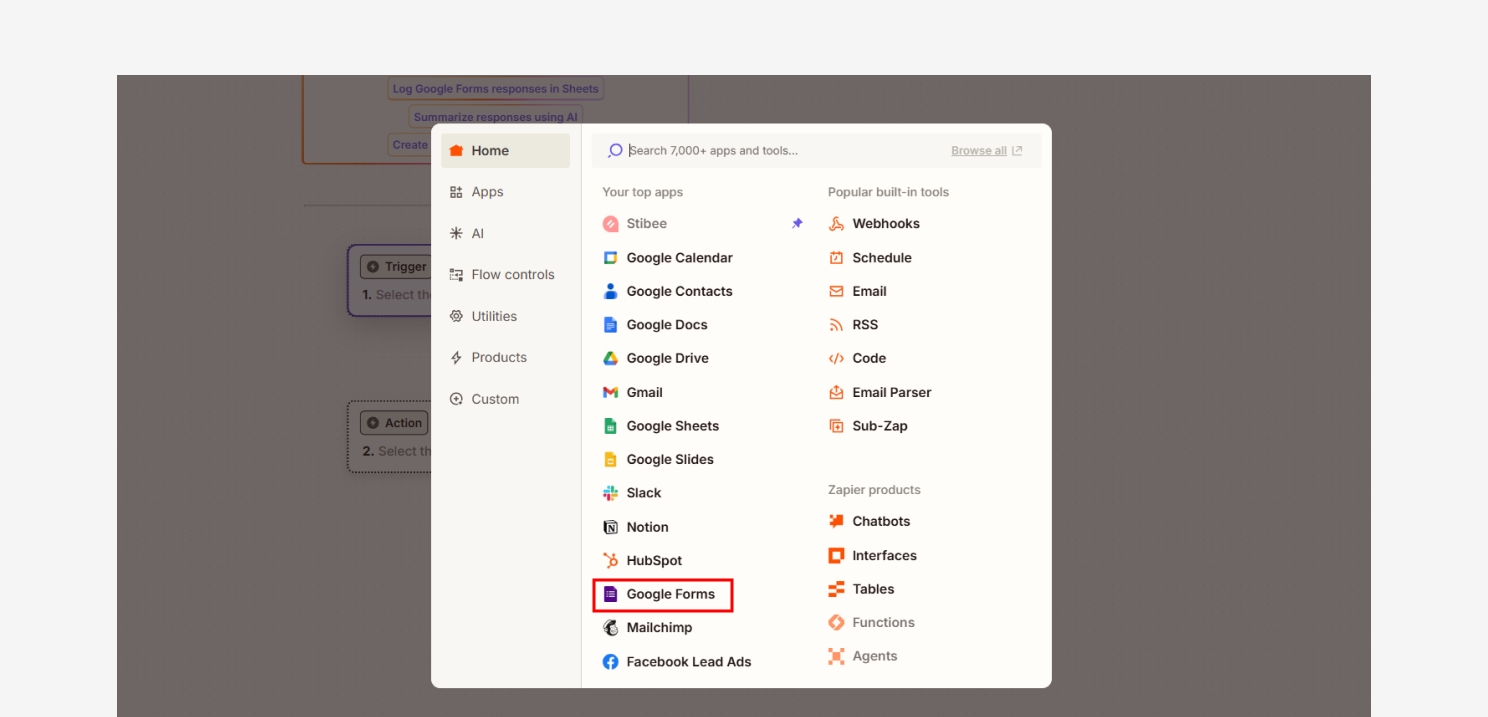The image size is (1488, 717).
Task: Pick the Agents product icon
Action: click(x=837, y=657)
